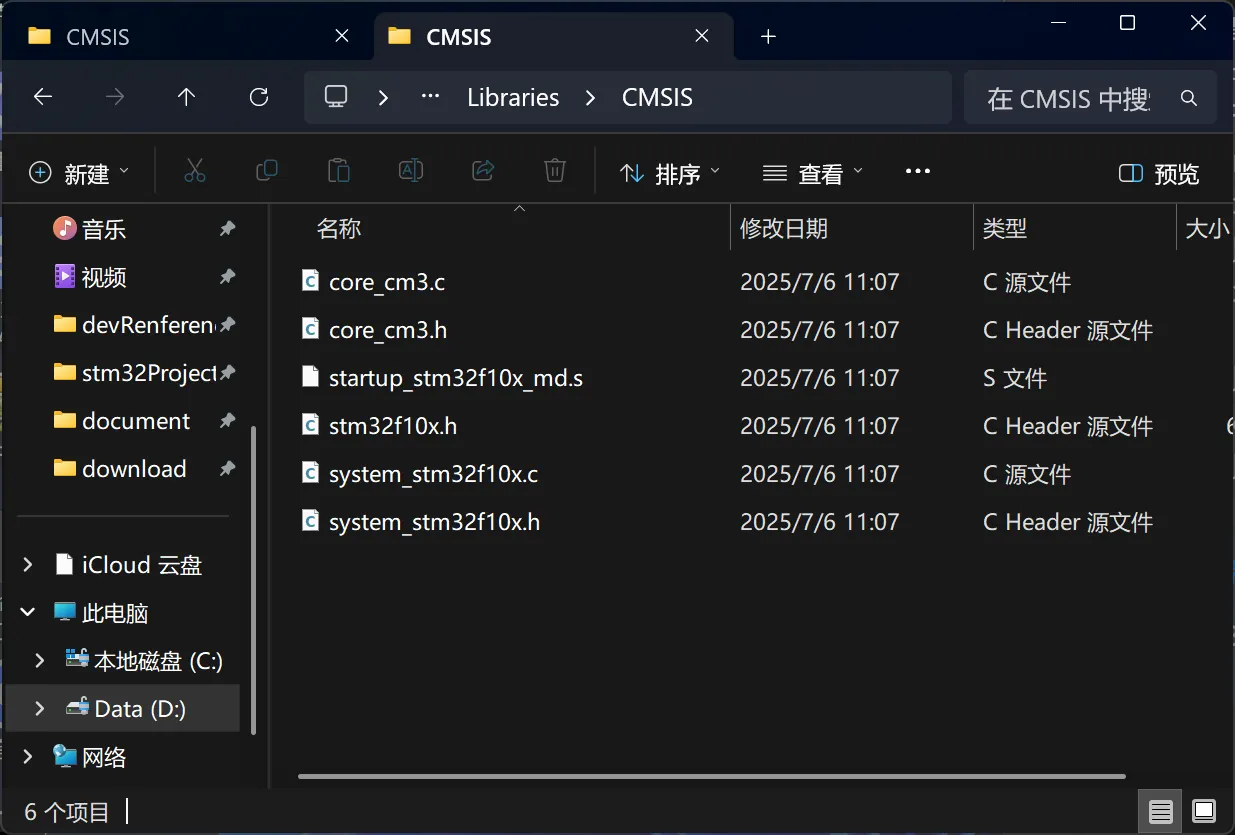This screenshot has height=835, width=1235.
Task: Expand the 本地磁盘 (C:) drive node
Action: 40,661
